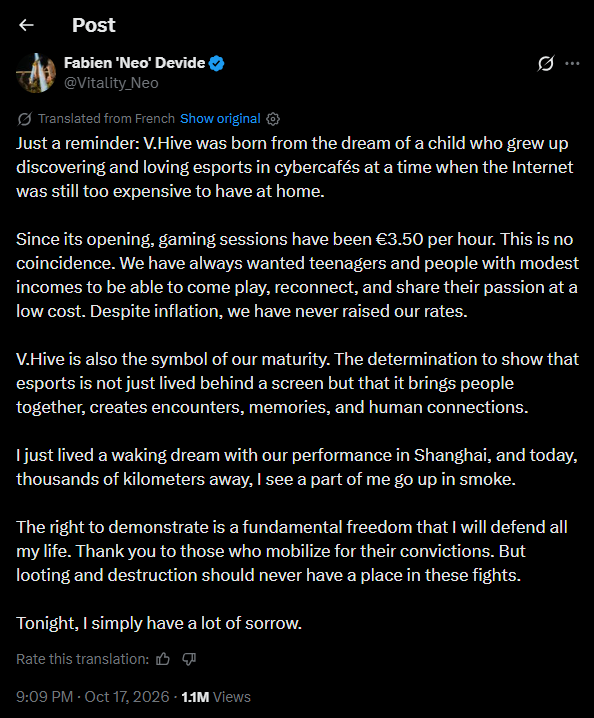Click 'Tonight, I simply have' sentence

[159, 623]
